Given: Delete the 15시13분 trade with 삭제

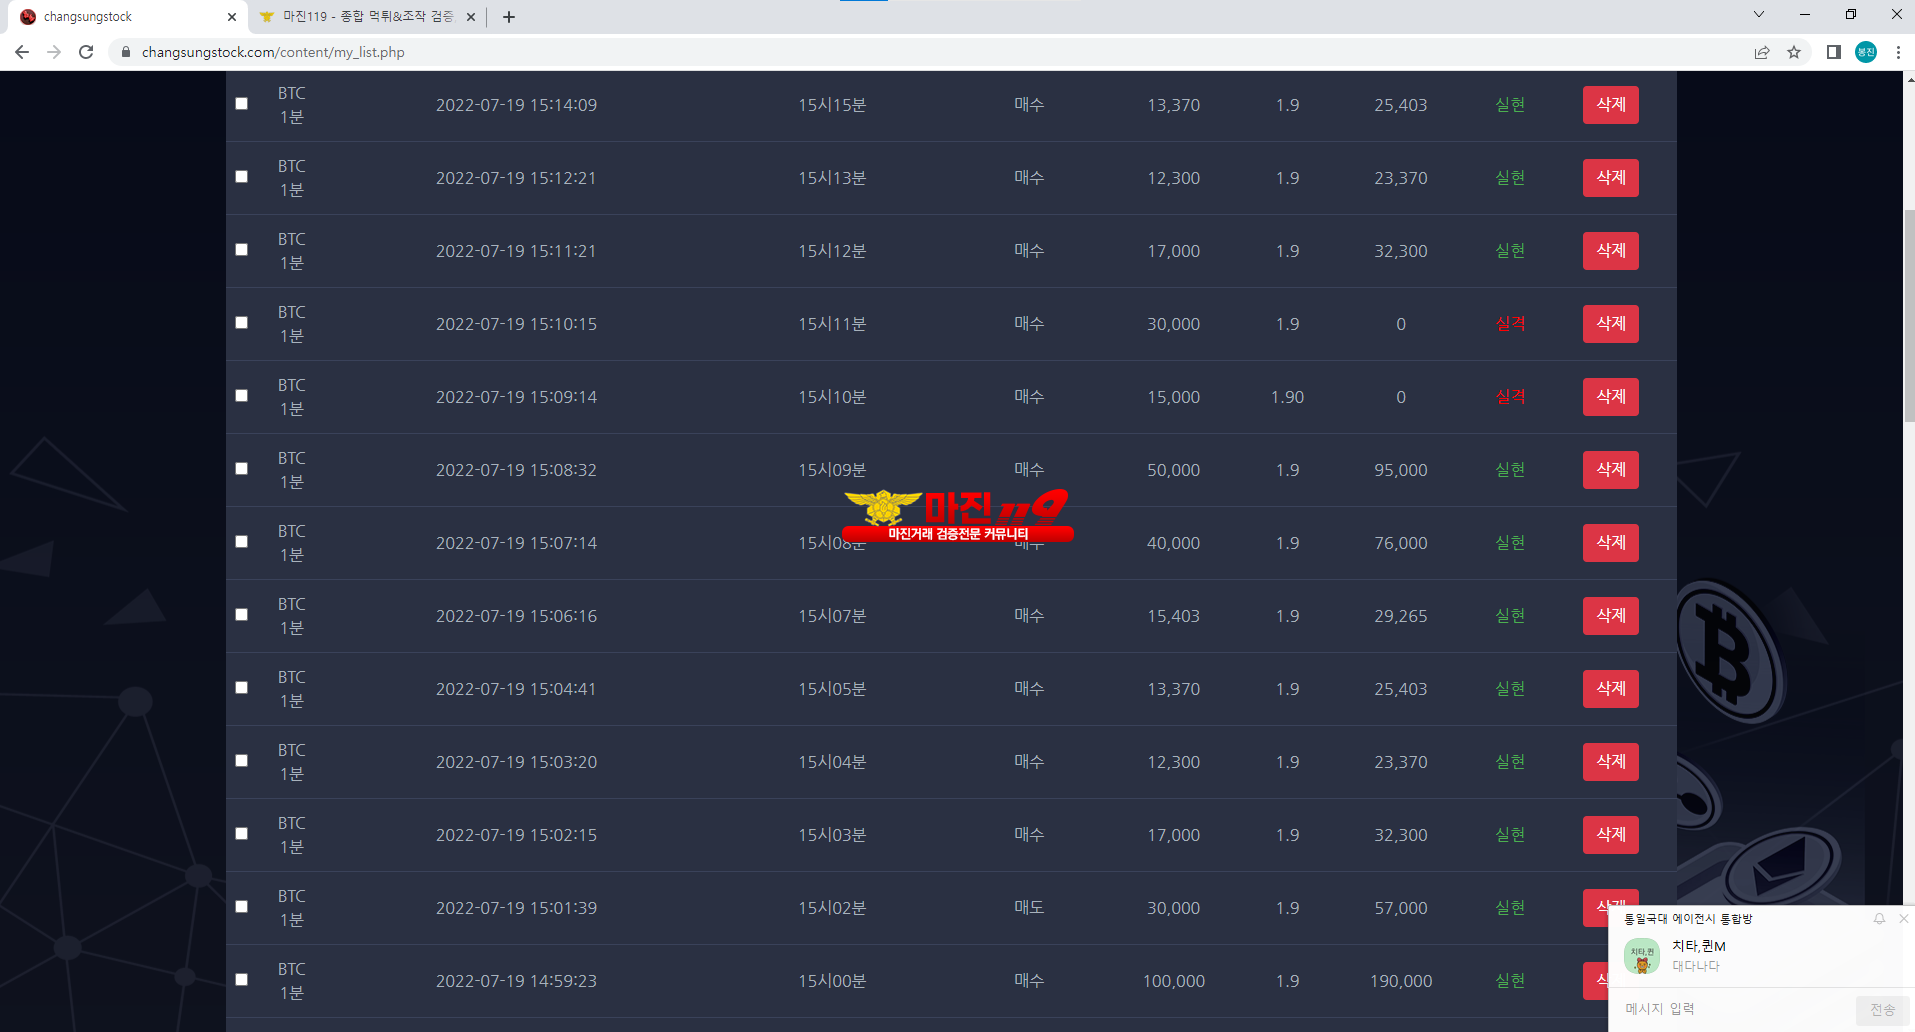Looking at the screenshot, I should [x=1610, y=178].
